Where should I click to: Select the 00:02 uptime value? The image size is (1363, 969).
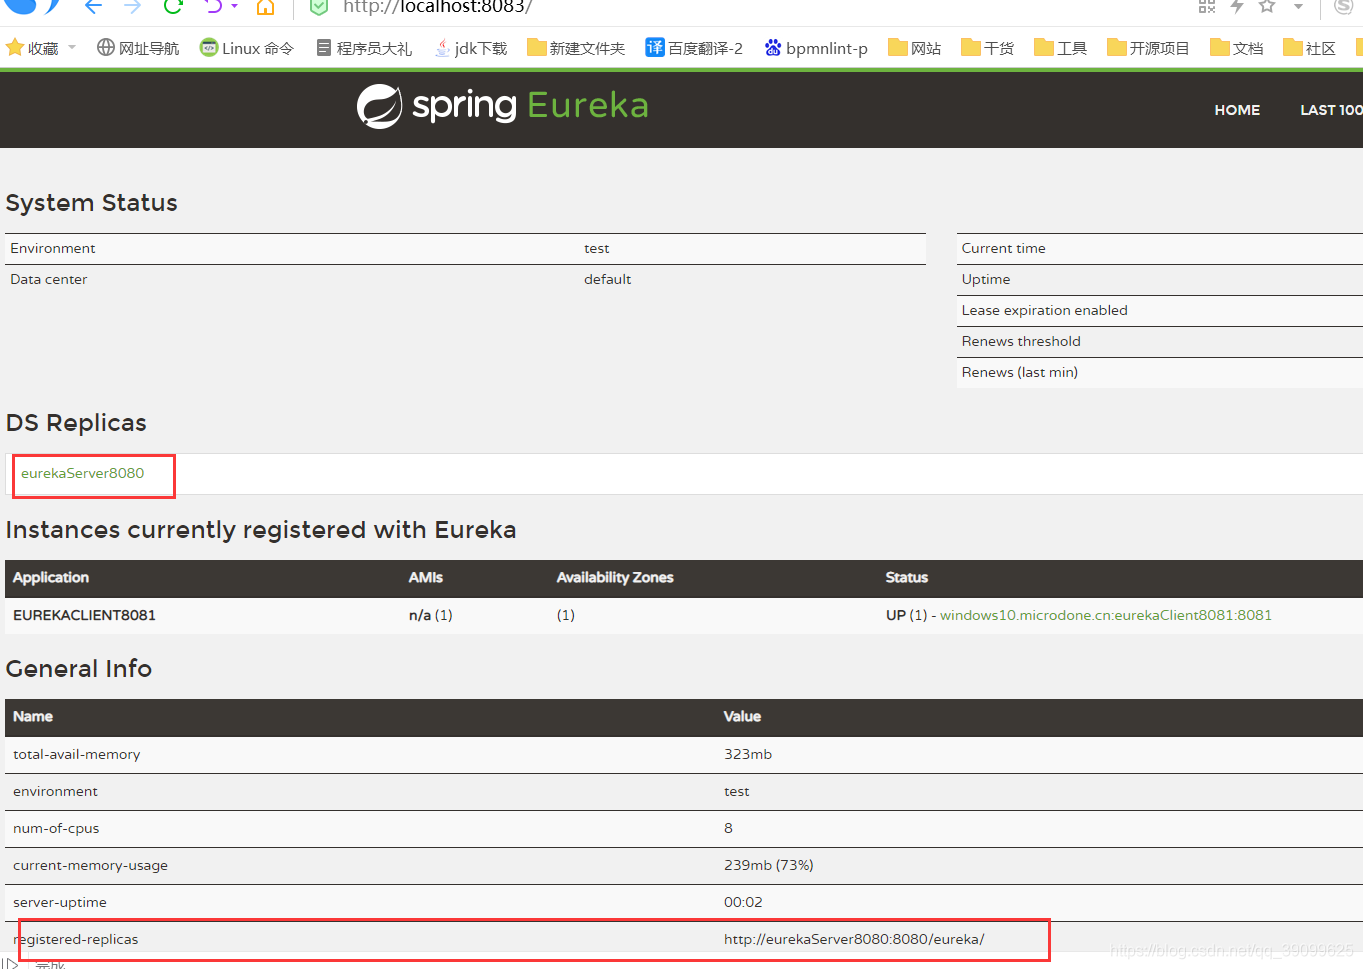pyautogui.click(x=743, y=902)
